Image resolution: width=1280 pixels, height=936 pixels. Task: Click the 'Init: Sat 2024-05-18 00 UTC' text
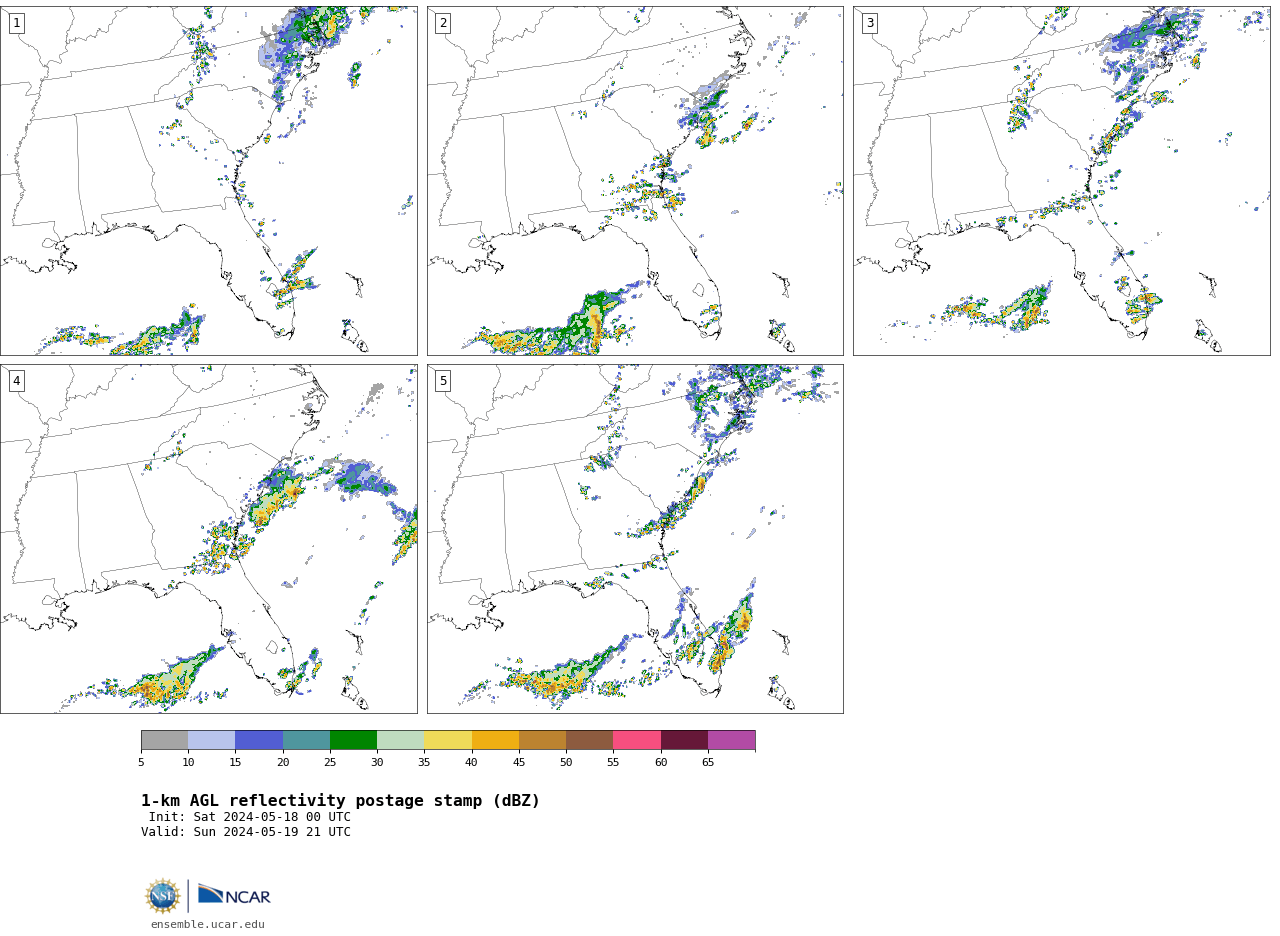click(x=250, y=817)
